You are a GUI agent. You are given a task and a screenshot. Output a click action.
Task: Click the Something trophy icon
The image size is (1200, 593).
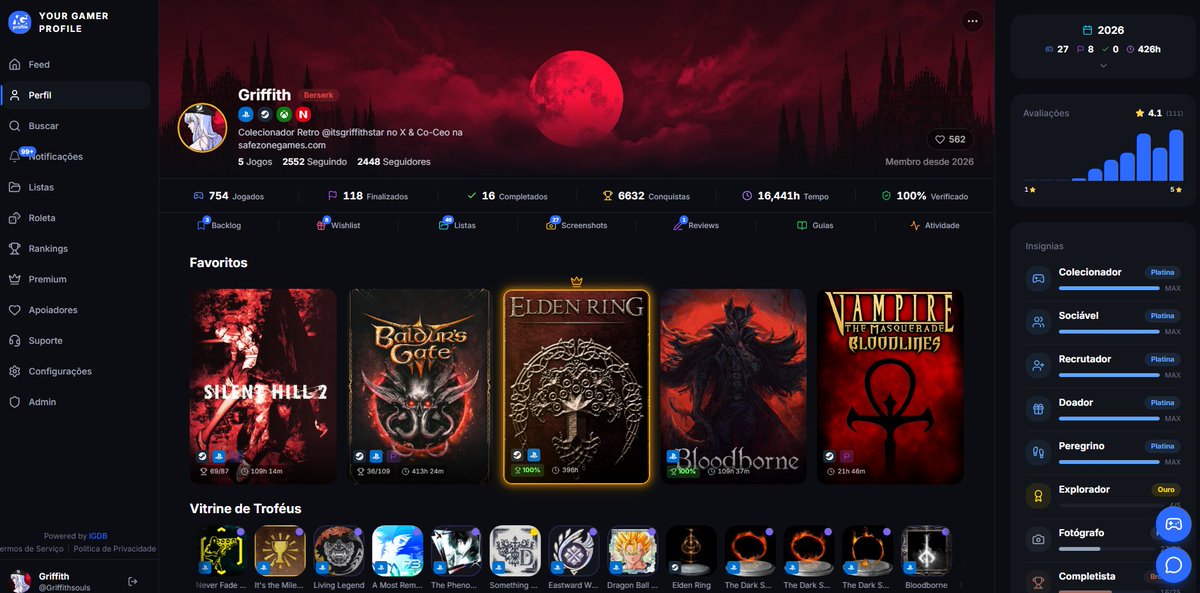point(516,550)
